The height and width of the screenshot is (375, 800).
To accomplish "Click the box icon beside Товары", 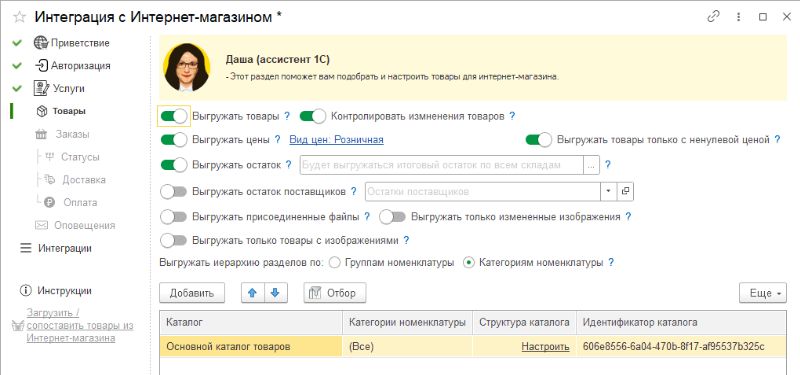I will [42, 111].
